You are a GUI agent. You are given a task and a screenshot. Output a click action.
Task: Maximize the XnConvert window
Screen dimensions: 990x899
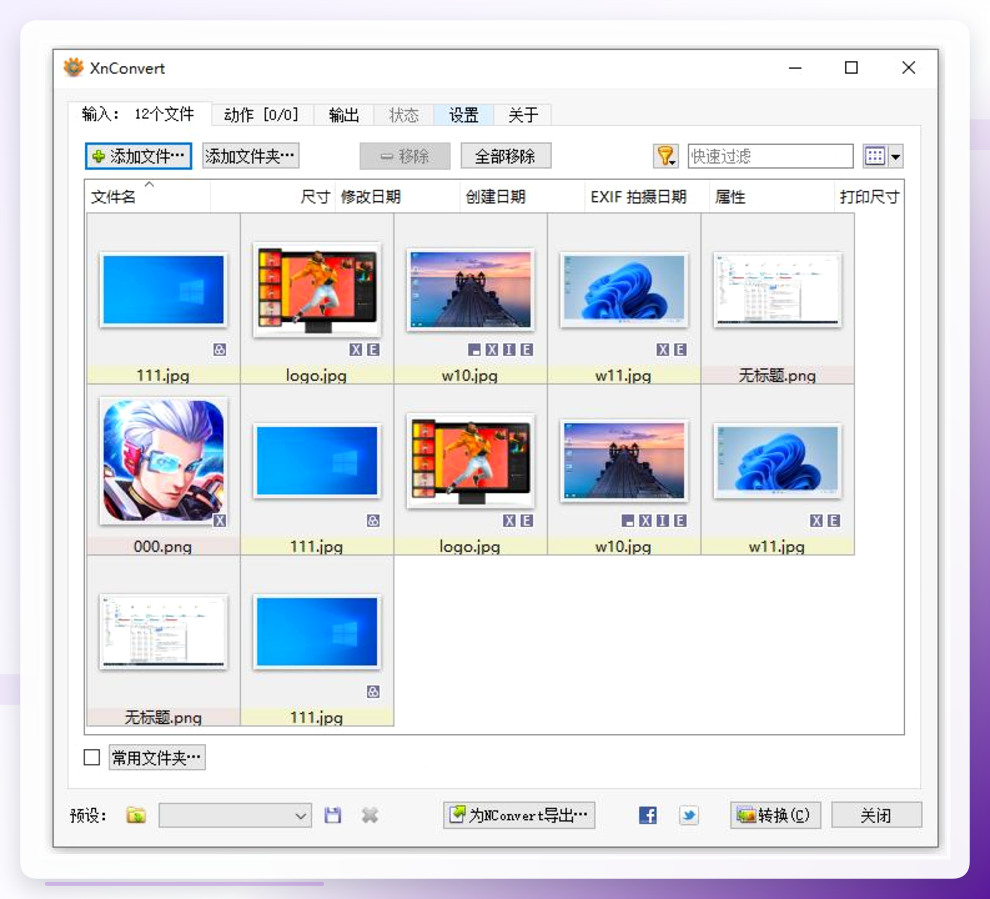pos(851,67)
